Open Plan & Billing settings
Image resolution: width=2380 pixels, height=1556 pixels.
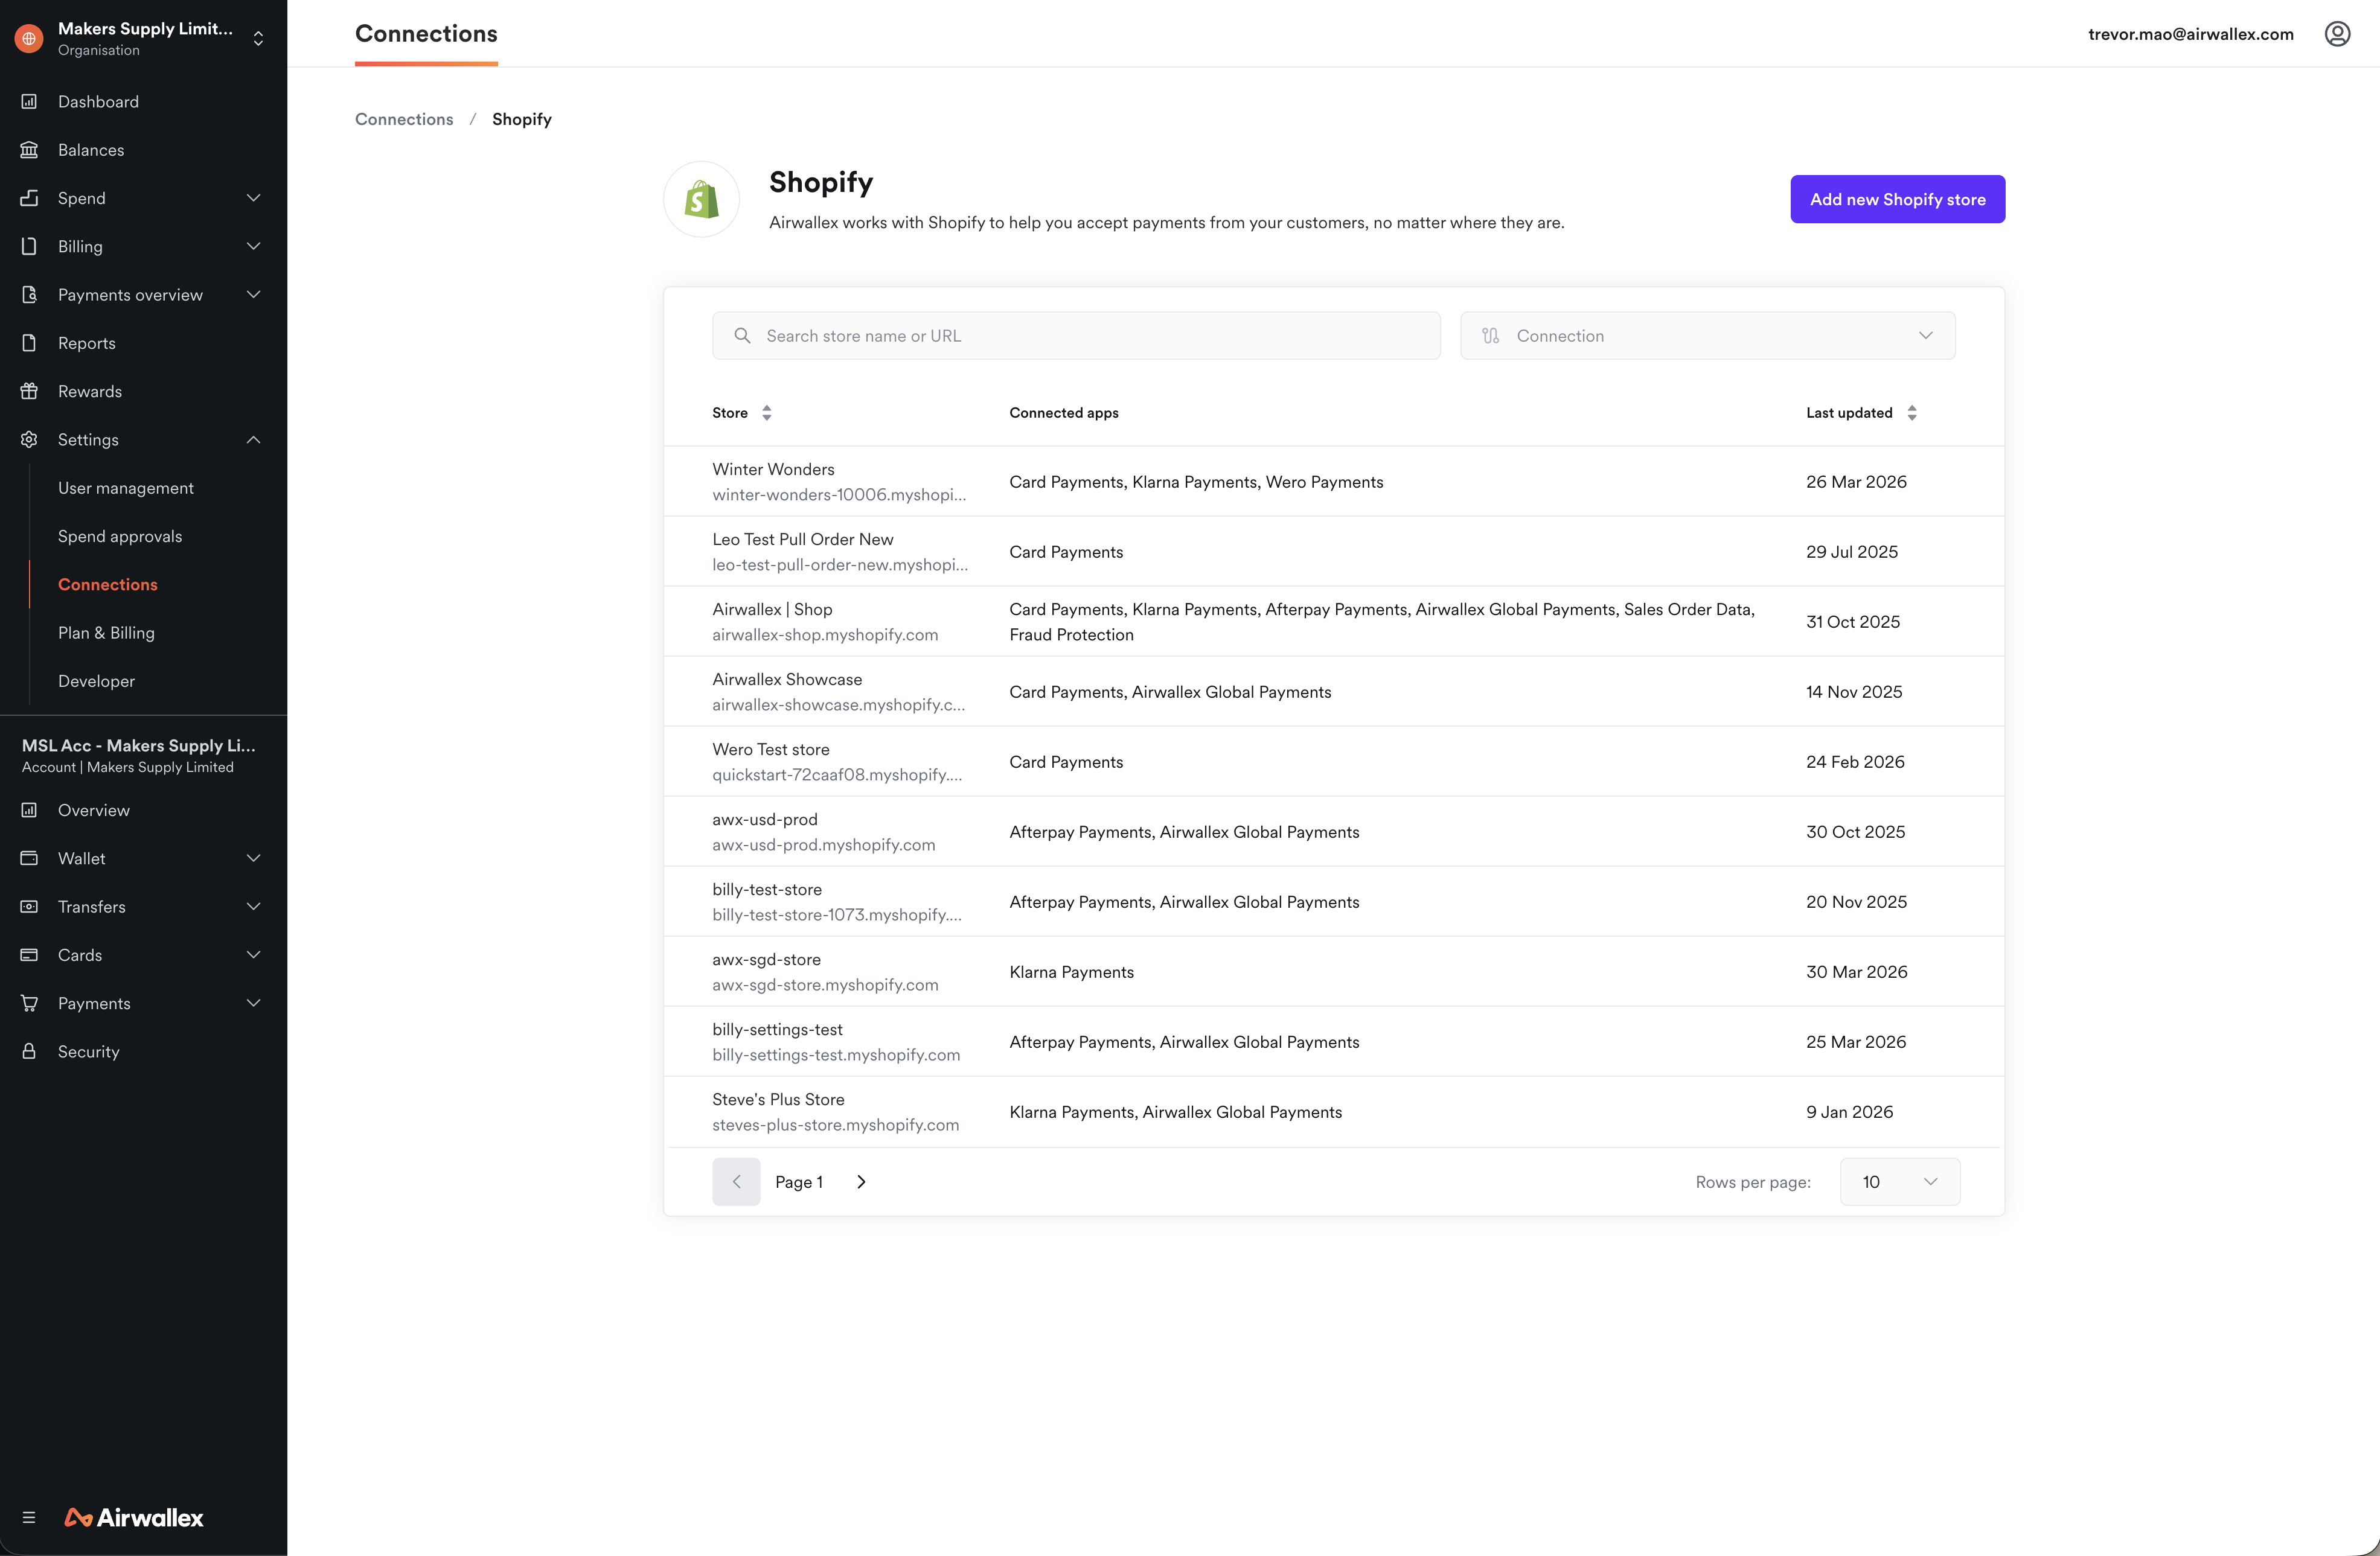pyautogui.click(x=106, y=633)
